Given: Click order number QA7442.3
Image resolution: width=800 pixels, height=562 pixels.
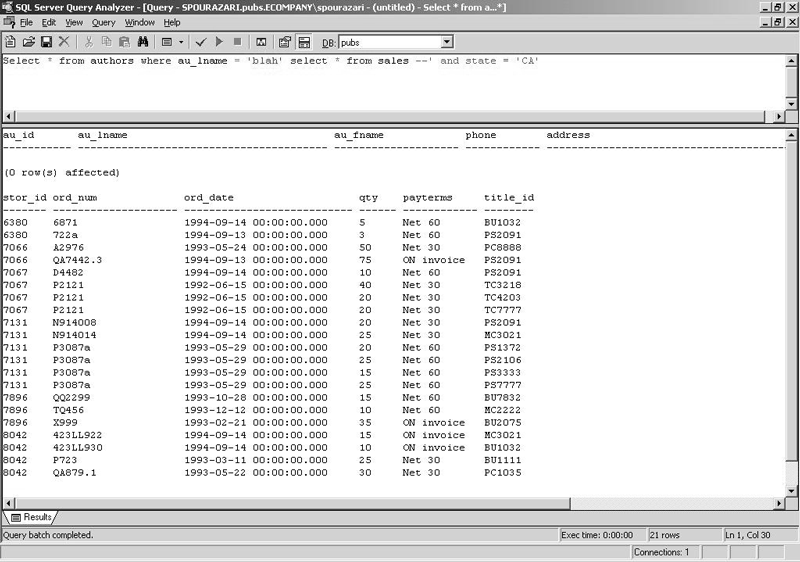Looking at the screenshot, I should [x=78, y=260].
